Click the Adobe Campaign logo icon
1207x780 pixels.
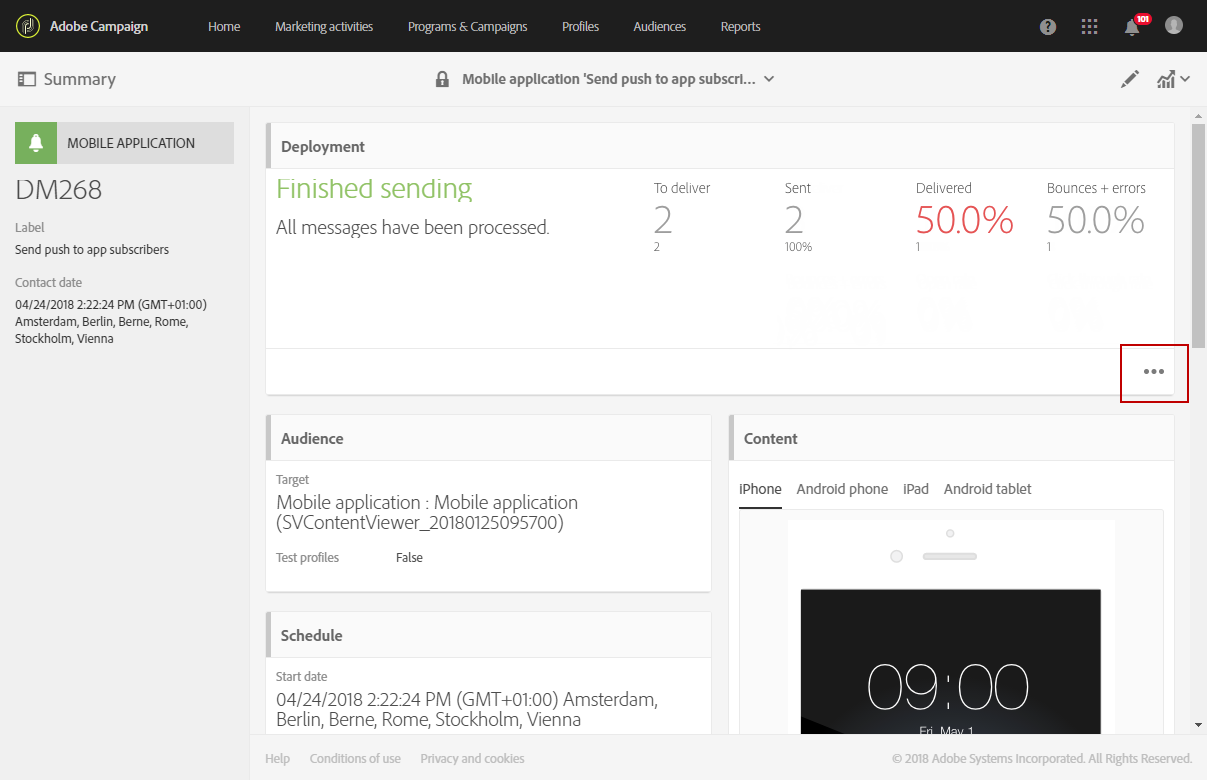29,26
